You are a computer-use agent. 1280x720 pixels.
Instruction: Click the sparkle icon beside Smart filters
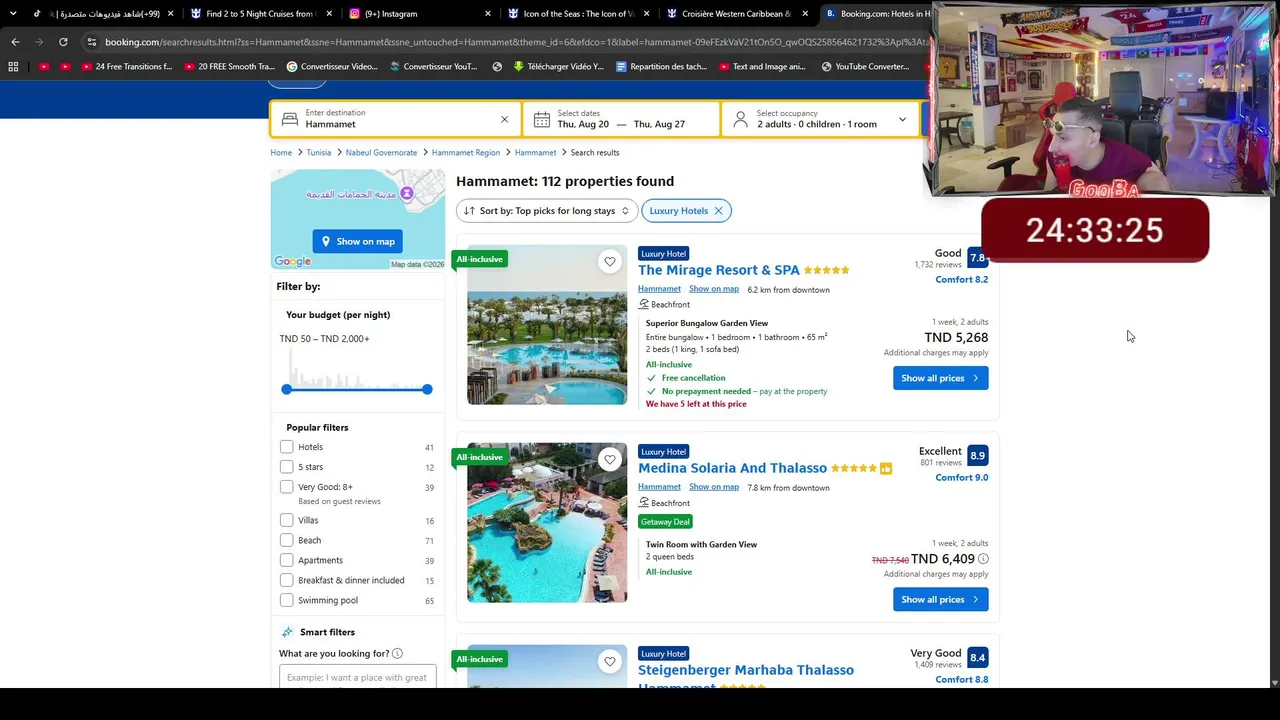point(287,632)
